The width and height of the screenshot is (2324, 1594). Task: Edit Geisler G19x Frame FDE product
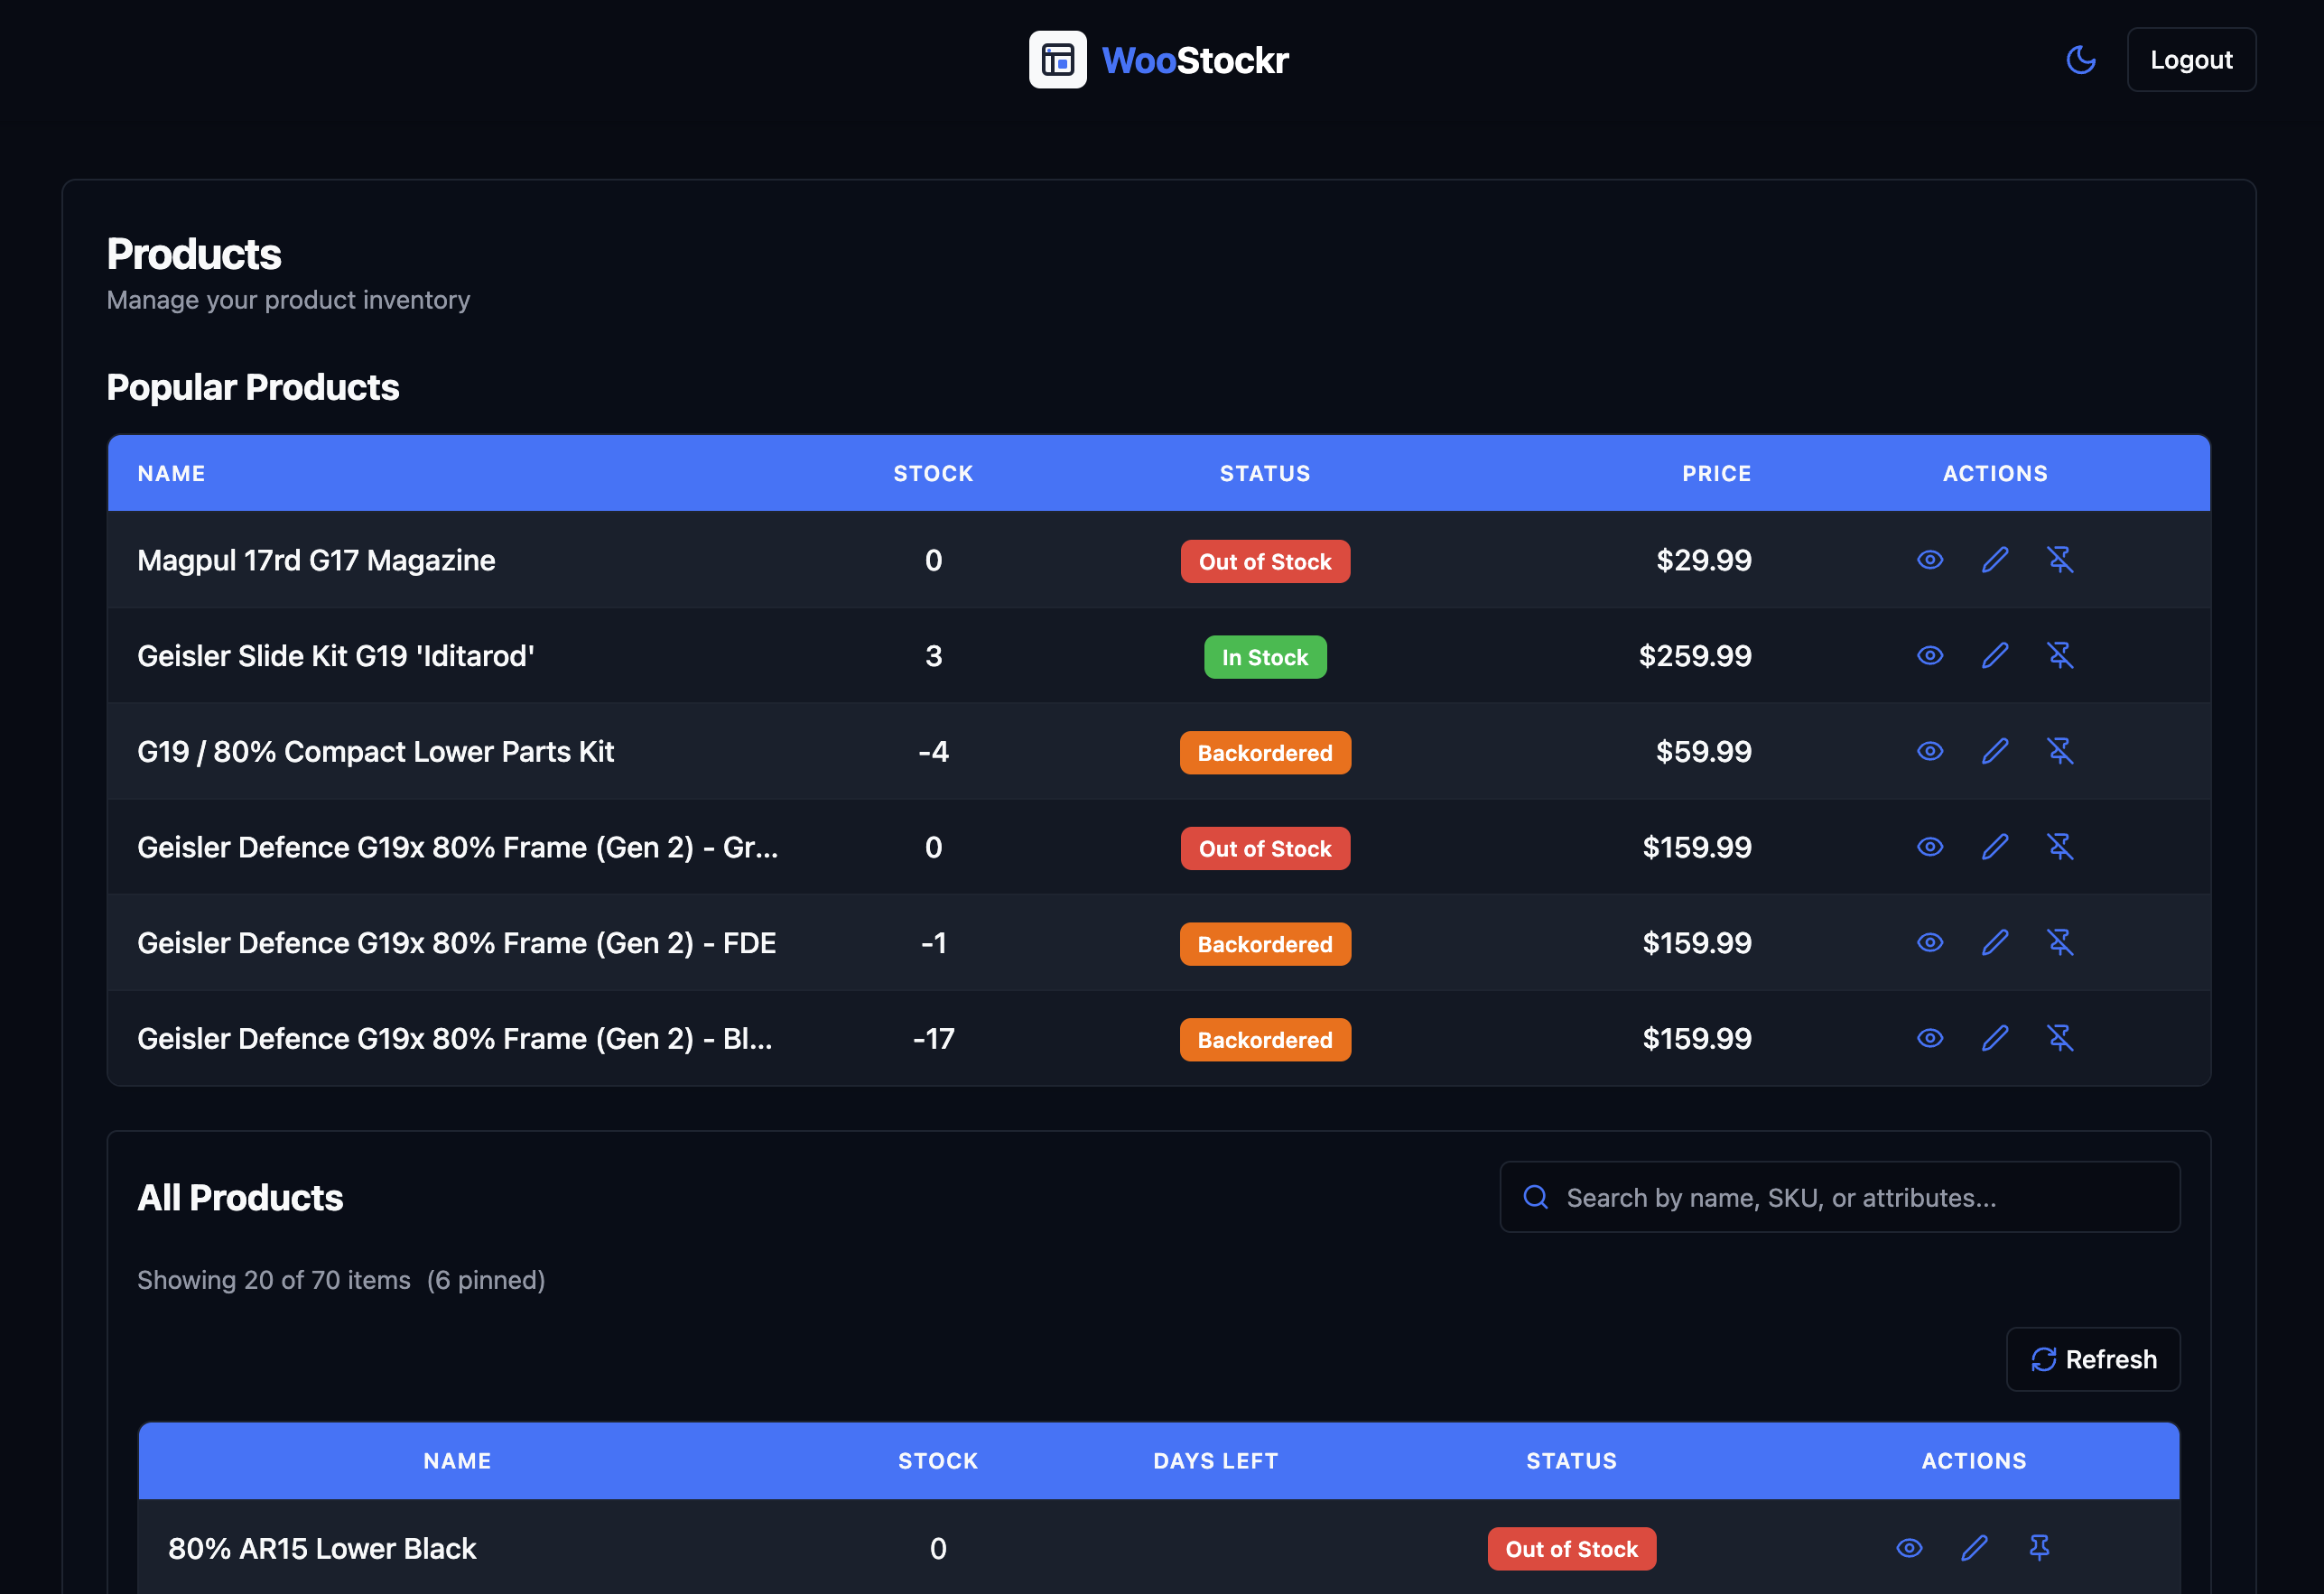(x=1995, y=942)
